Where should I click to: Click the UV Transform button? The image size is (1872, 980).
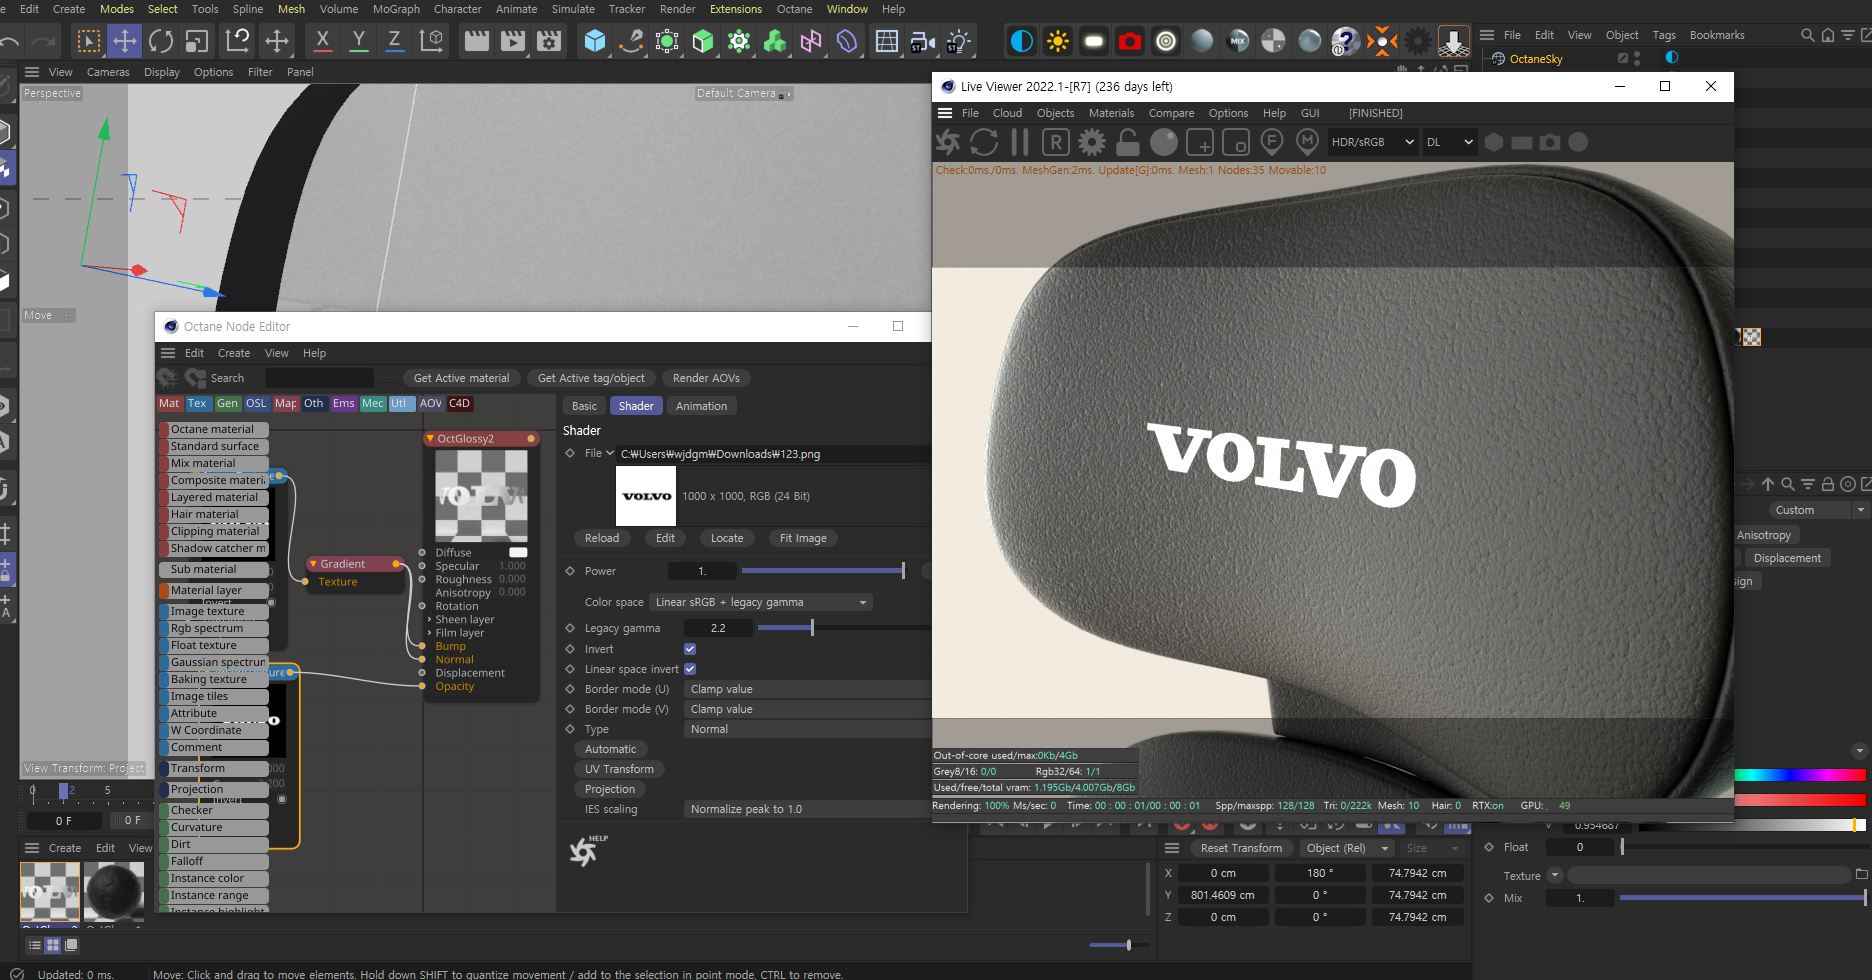[619, 769]
